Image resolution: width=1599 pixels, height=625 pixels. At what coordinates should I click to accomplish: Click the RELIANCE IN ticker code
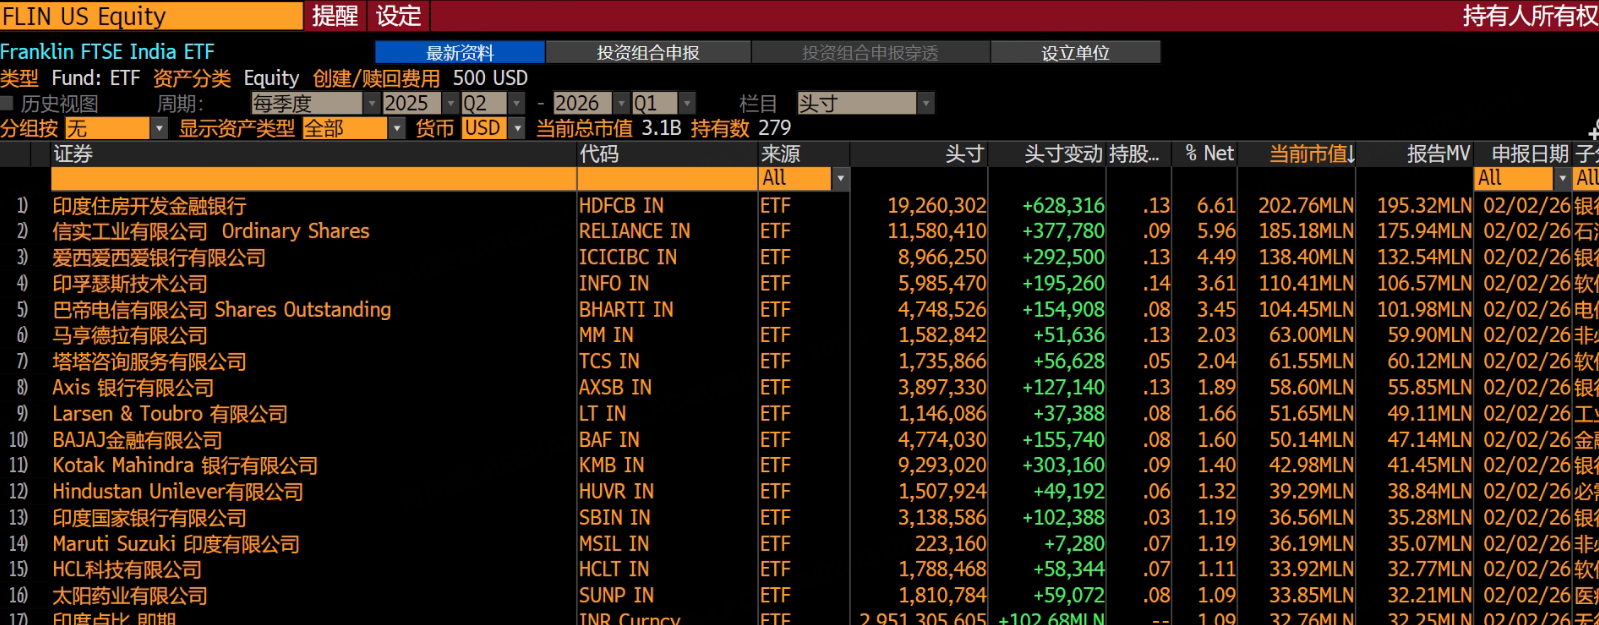634,231
